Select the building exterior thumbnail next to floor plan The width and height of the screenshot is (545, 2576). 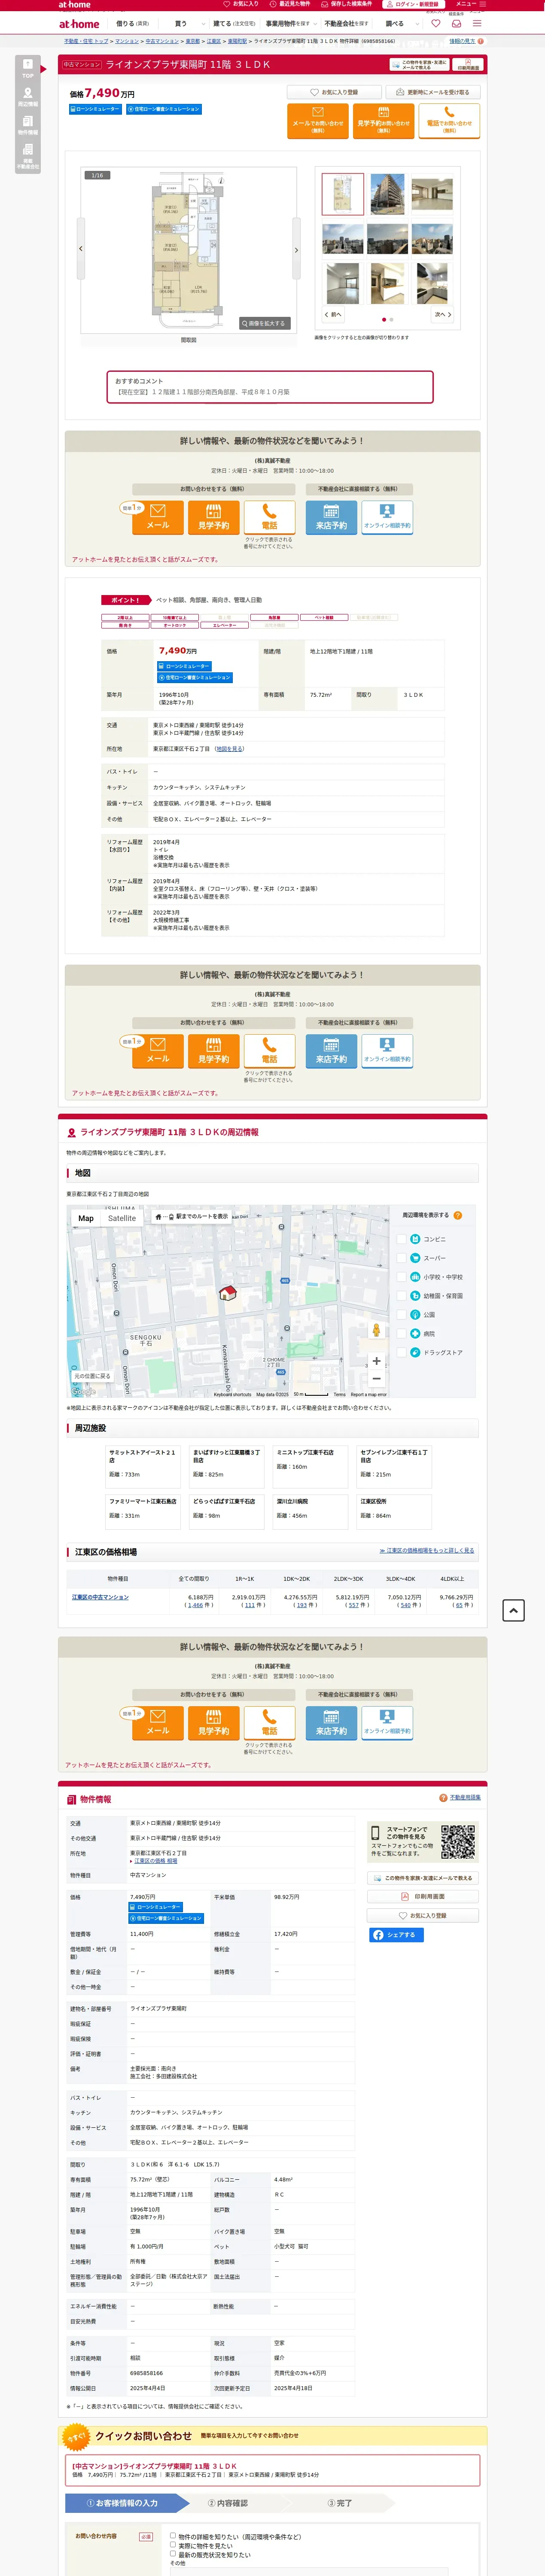[x=387, y=194]
